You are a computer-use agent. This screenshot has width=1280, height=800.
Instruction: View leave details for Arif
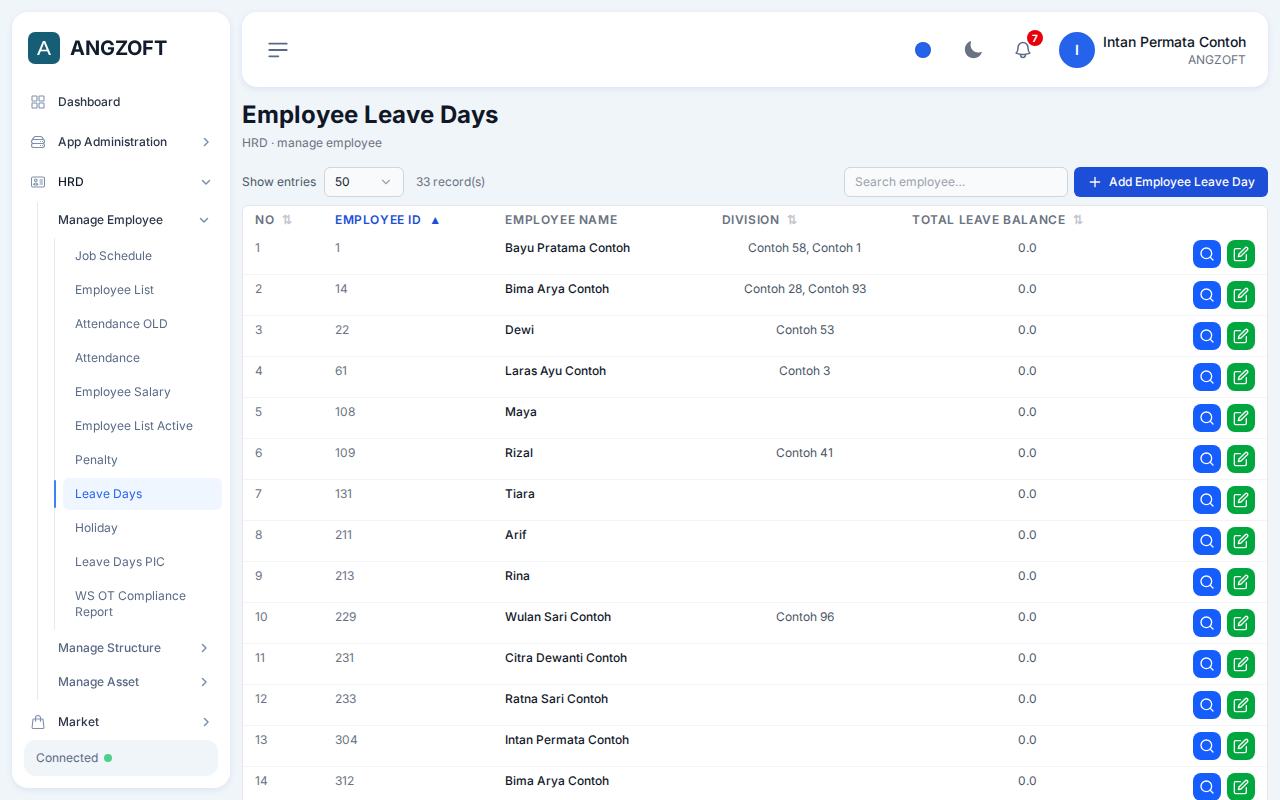[1207, 541]
